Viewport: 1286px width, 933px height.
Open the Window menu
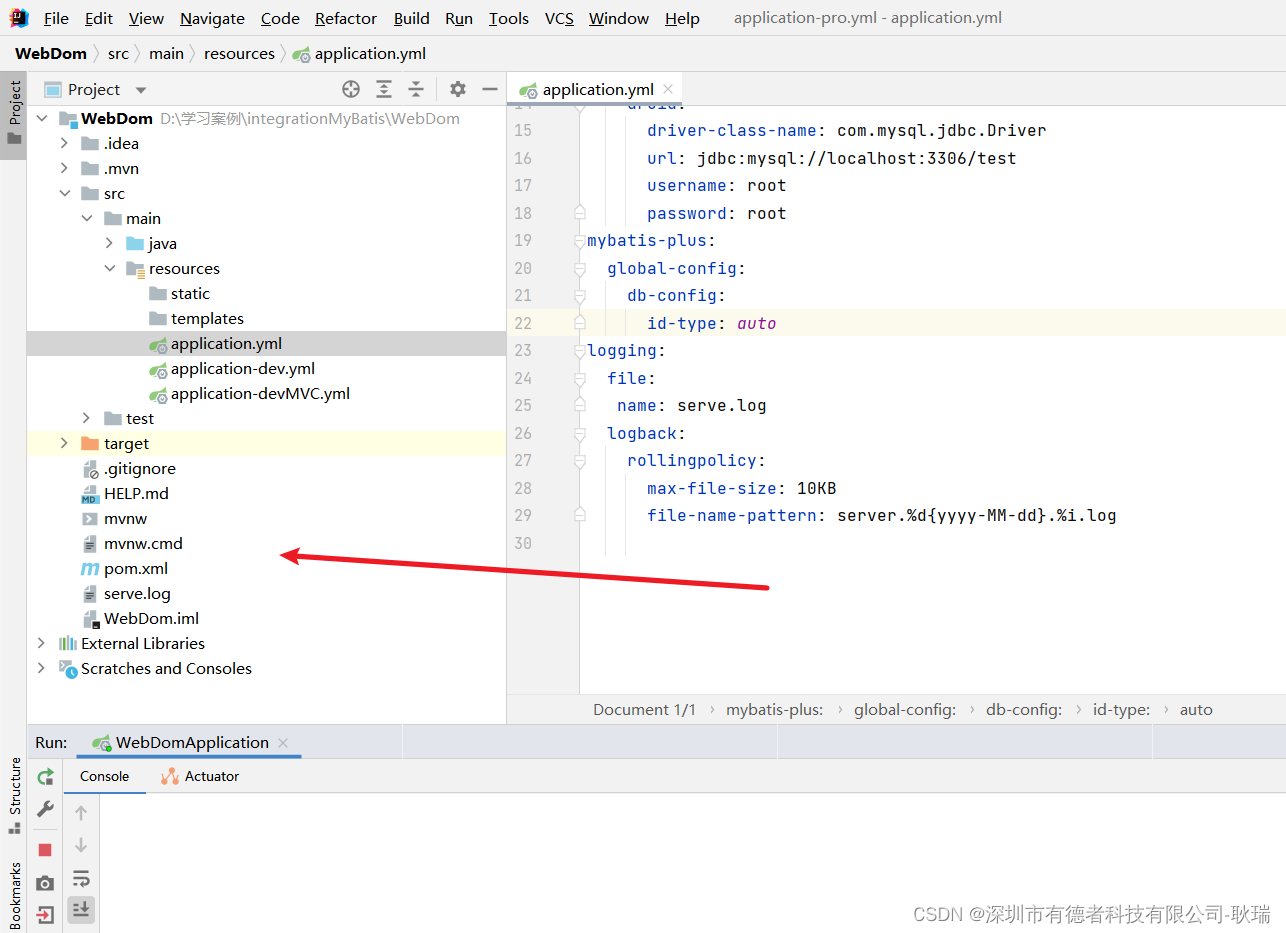(619, 18)
